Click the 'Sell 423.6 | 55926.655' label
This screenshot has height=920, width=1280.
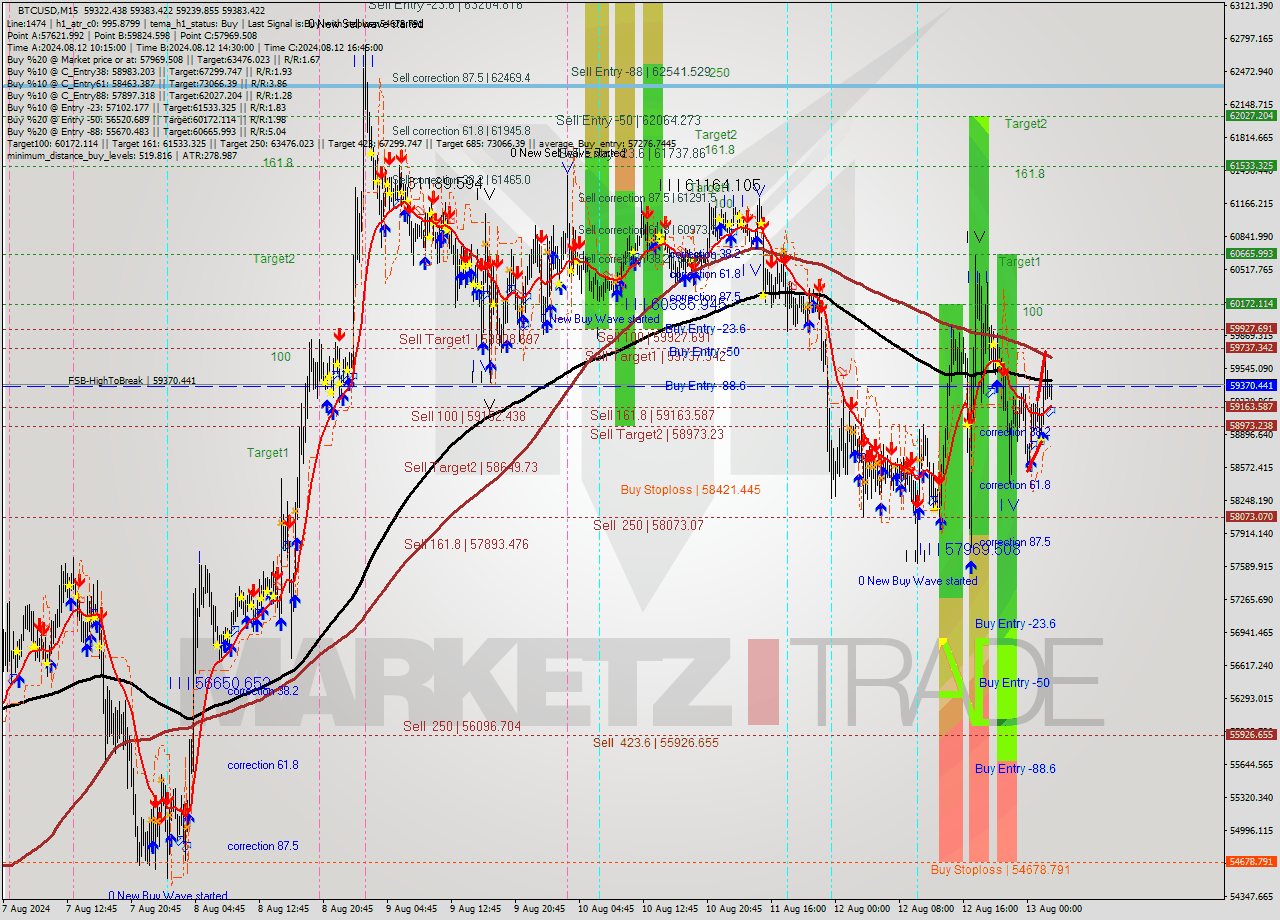(x=655, y=742)
